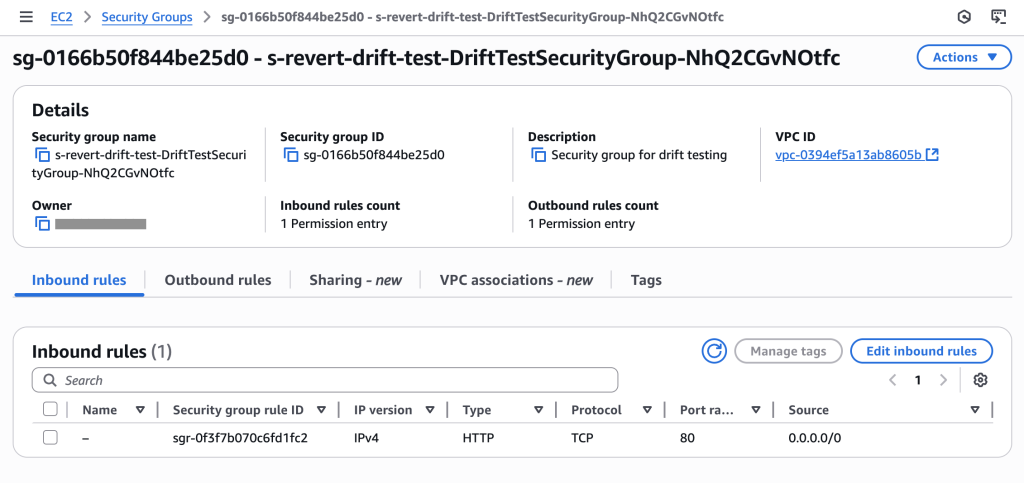Image resolution: width=1024 pixels, height=483 pixels.
Task: Open table preferences gear icon
Action: [x=980, y=380]
